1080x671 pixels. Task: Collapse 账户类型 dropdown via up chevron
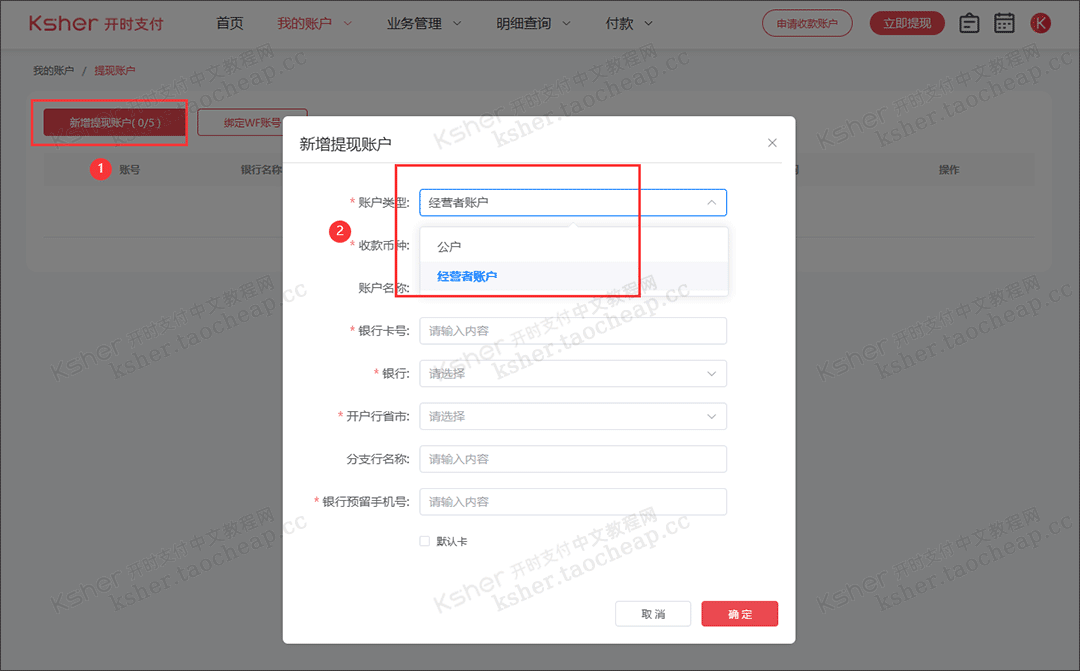[712, 203]
